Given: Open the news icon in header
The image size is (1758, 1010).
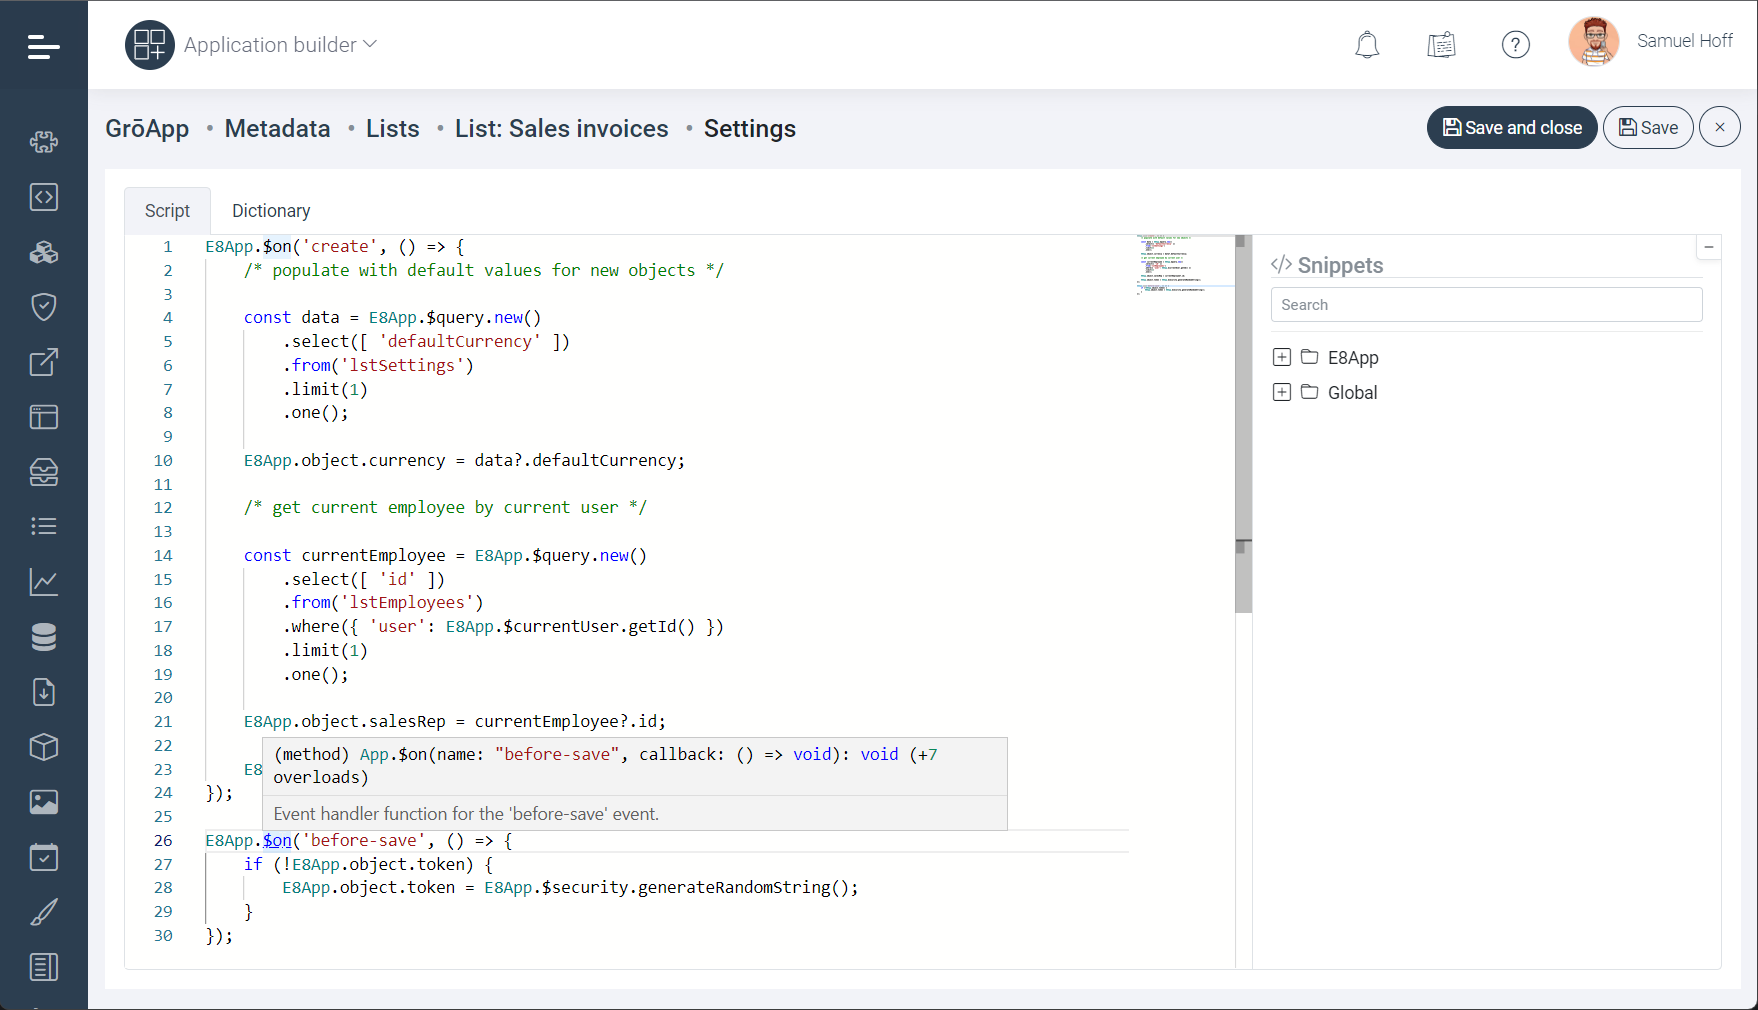Looking at the screenshot, I should [x=1441, y=45].
